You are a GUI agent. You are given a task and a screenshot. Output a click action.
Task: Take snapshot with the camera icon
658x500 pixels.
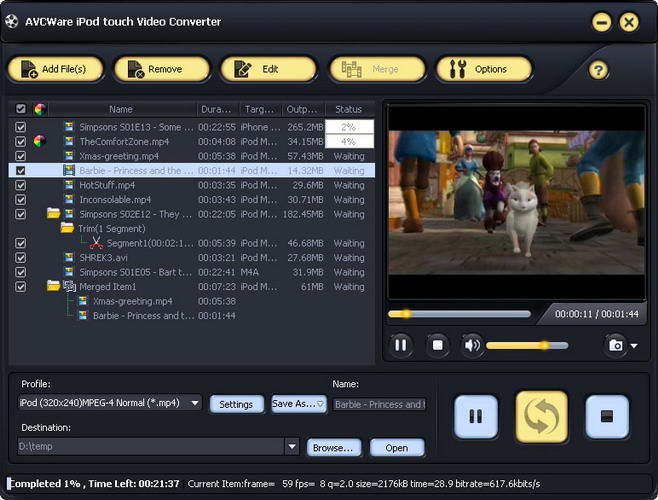(x=616, y=346)
